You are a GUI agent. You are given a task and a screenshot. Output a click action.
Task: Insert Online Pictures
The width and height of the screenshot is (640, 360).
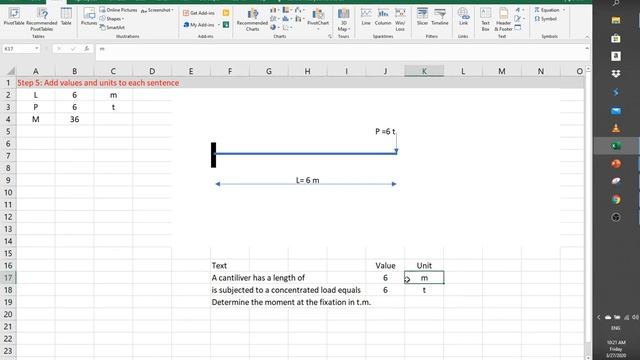(118, 10)
